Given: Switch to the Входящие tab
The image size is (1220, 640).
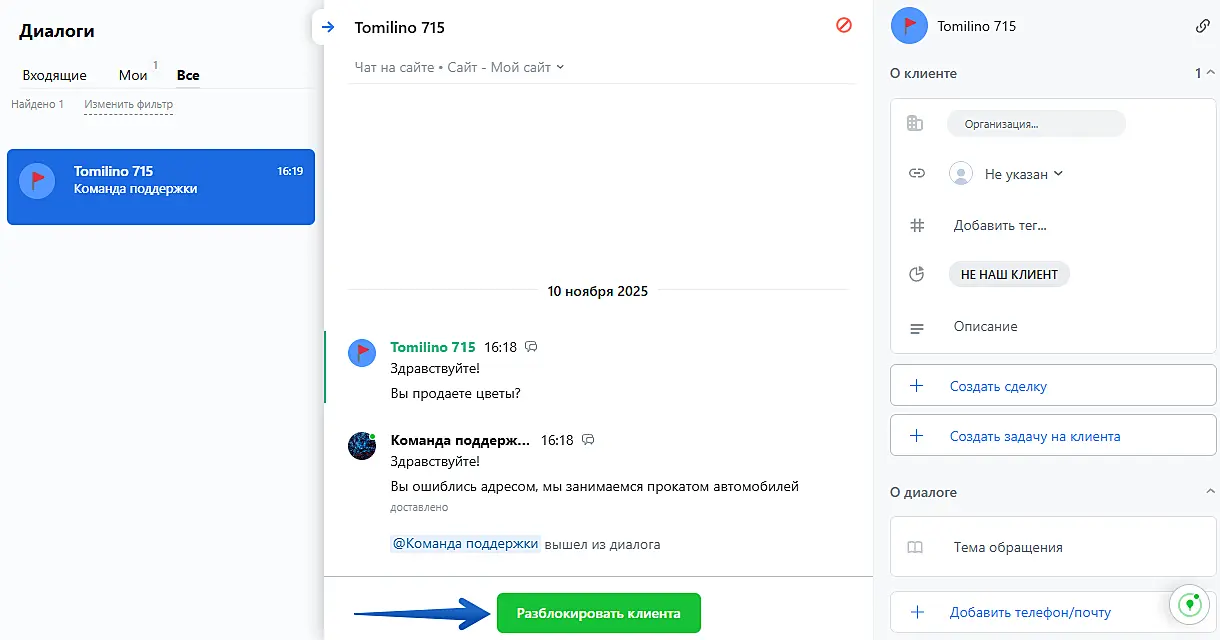Looking at the screenshot, I should [55, 75].
